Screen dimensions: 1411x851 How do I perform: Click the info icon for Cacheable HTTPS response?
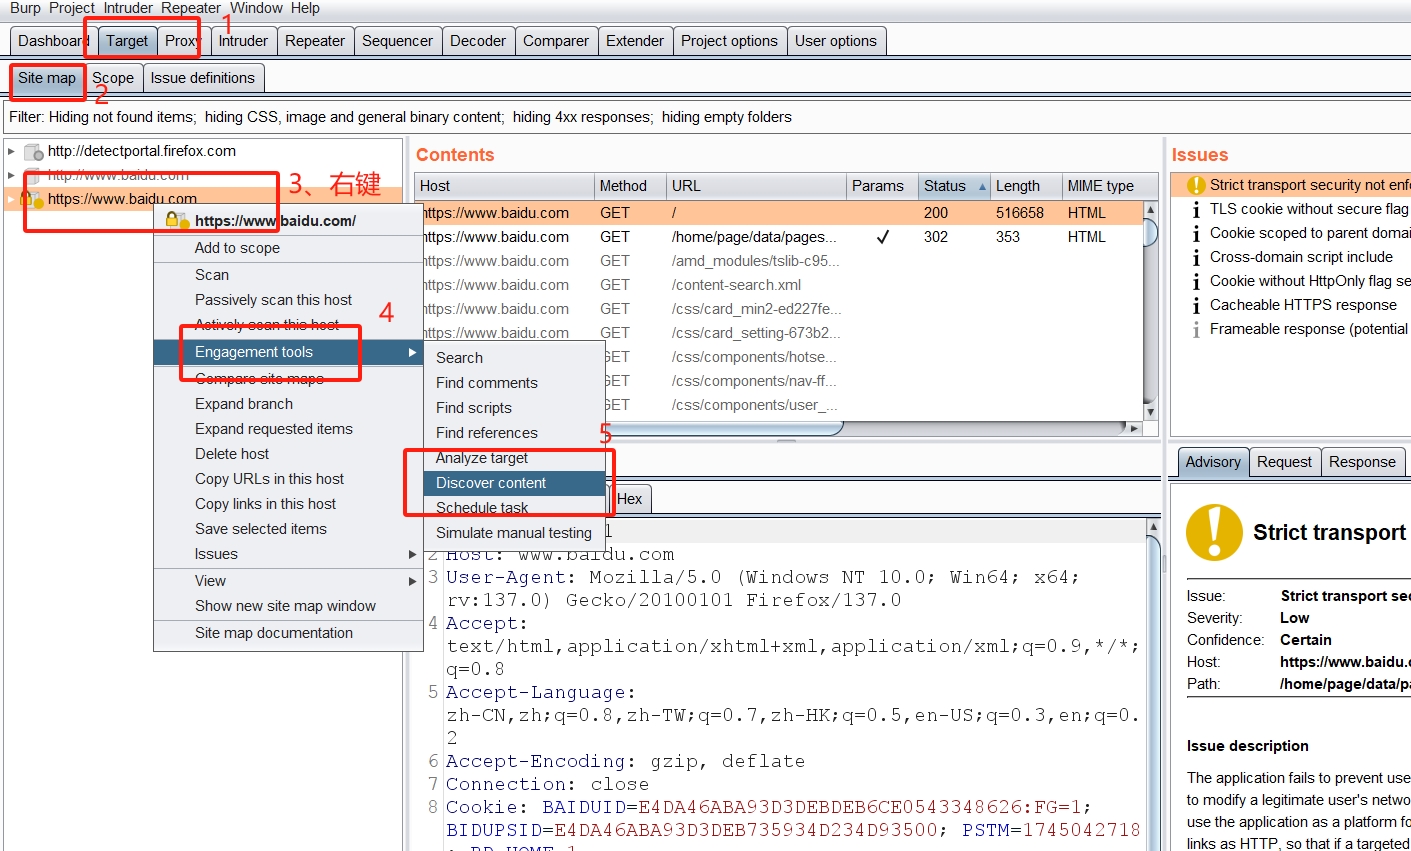(x=1196, y=305)
